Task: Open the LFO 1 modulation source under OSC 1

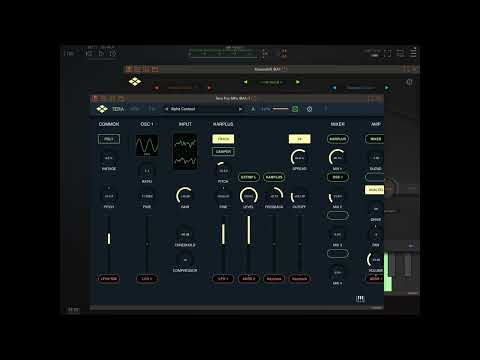Action: [147, 279]
